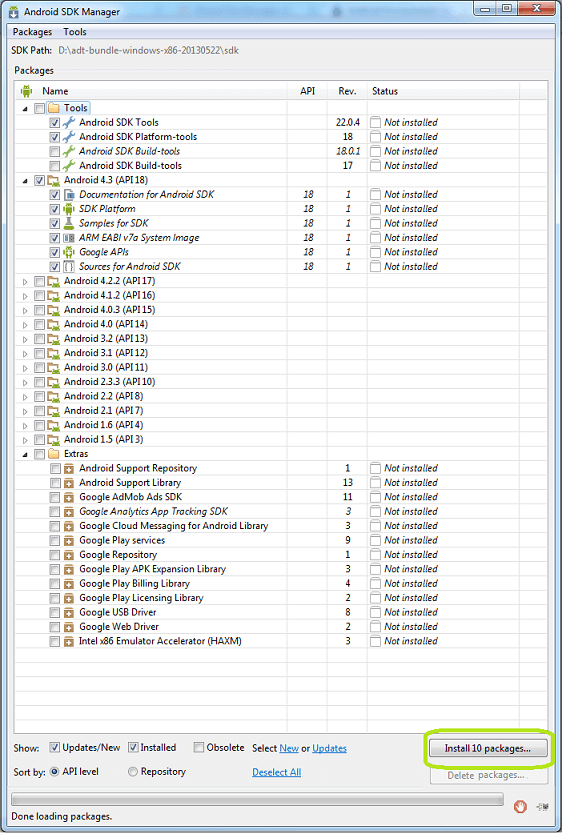This screenshot has height=834, width=562.
Task: Toggle the Updates/New show filter checkbox
Action: click(54, 747)
